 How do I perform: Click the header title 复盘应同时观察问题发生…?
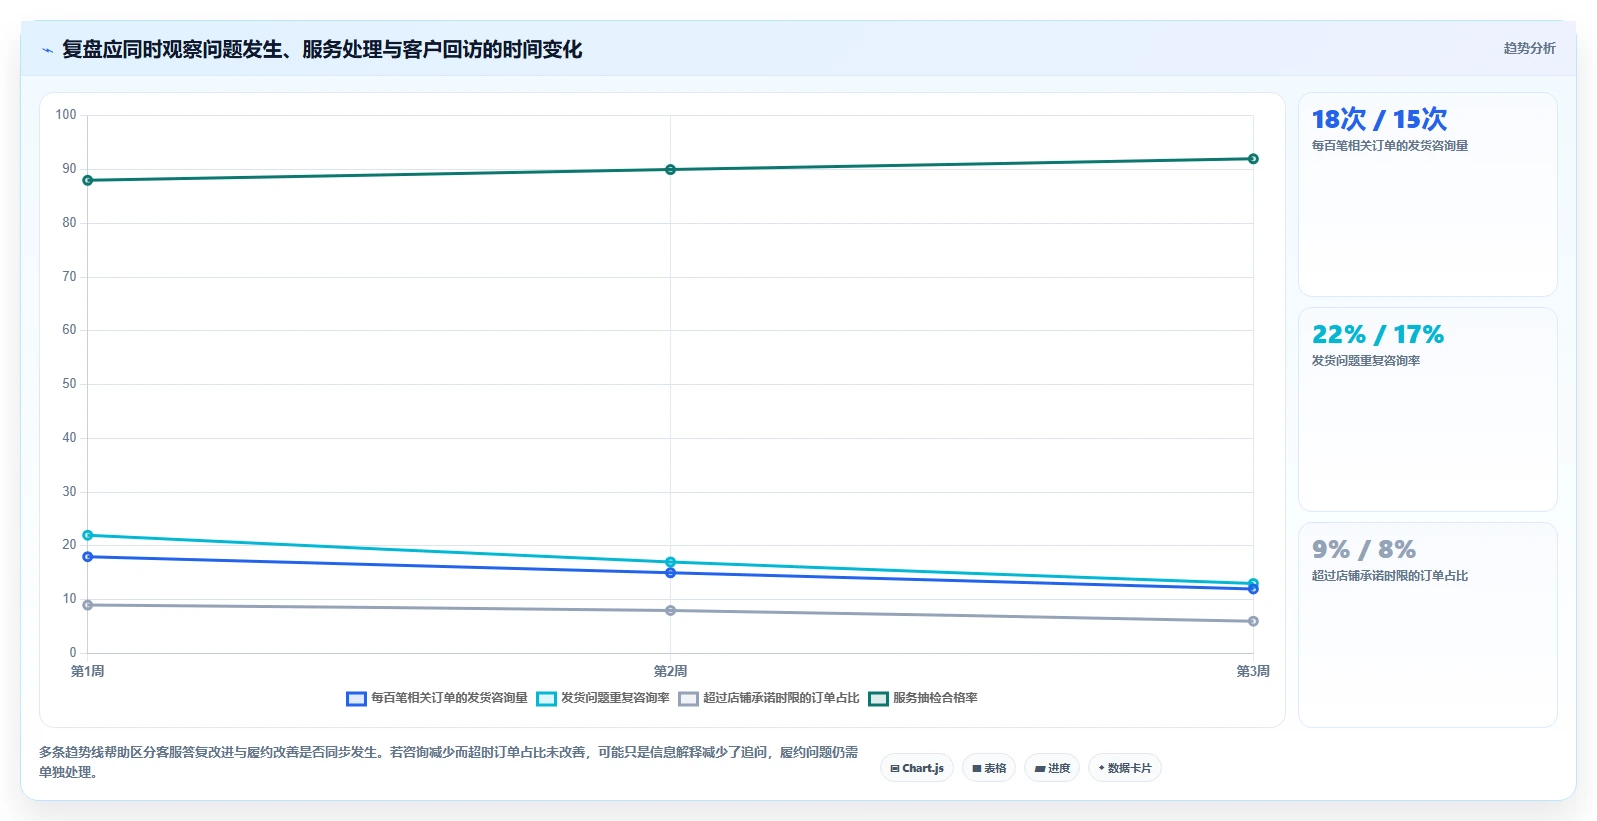pos(322,50)
